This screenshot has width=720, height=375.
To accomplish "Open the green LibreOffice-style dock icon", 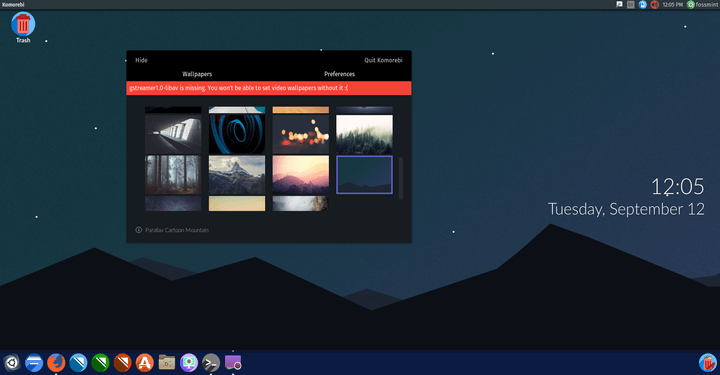I will tap(100, 363).
